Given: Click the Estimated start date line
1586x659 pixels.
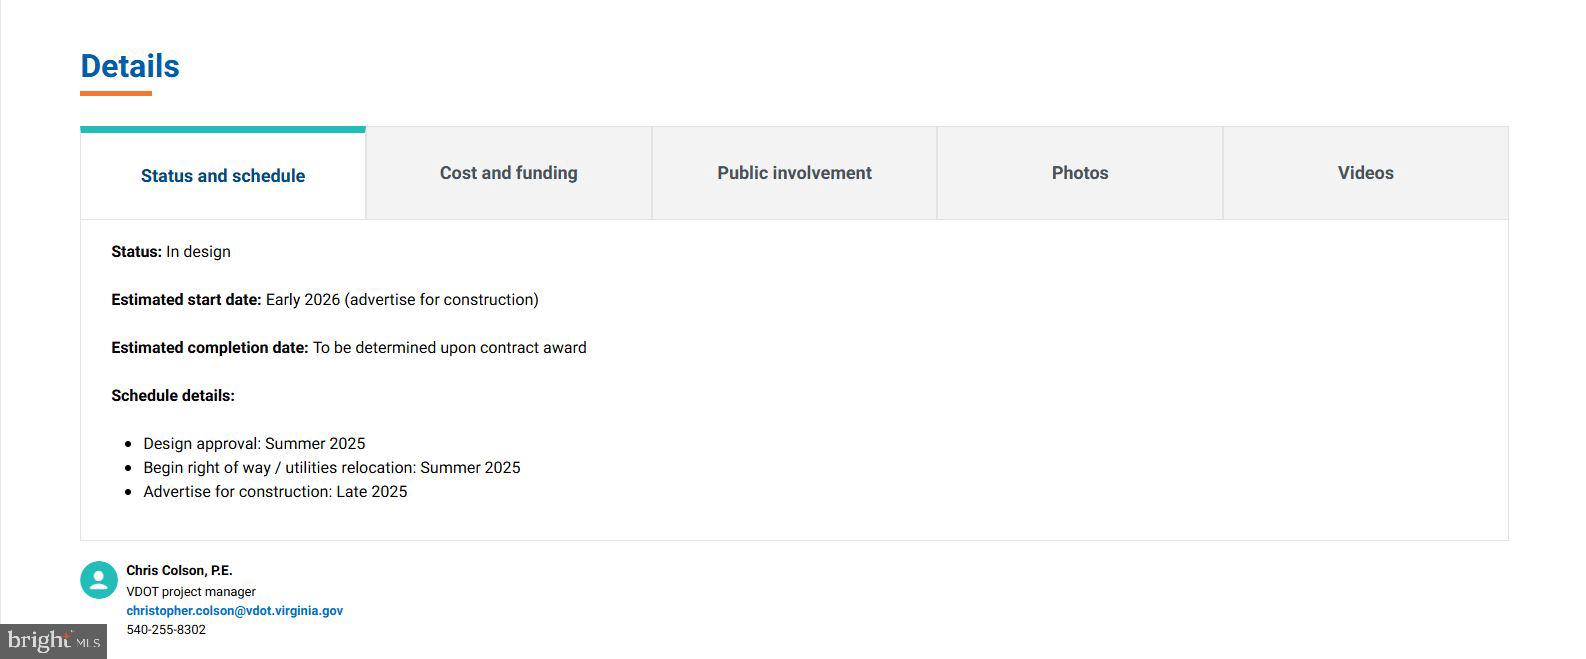Looking at the screenshot, I should point(325,300).
